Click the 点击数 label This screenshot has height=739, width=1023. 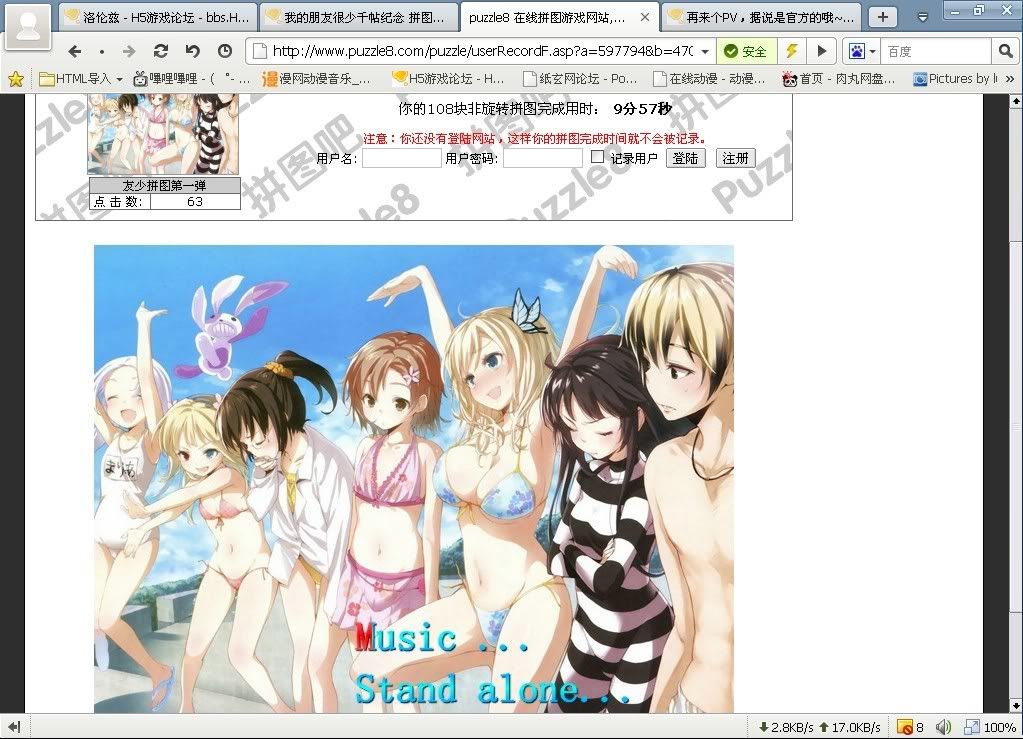pyautogui.click(x=118, y=202)
